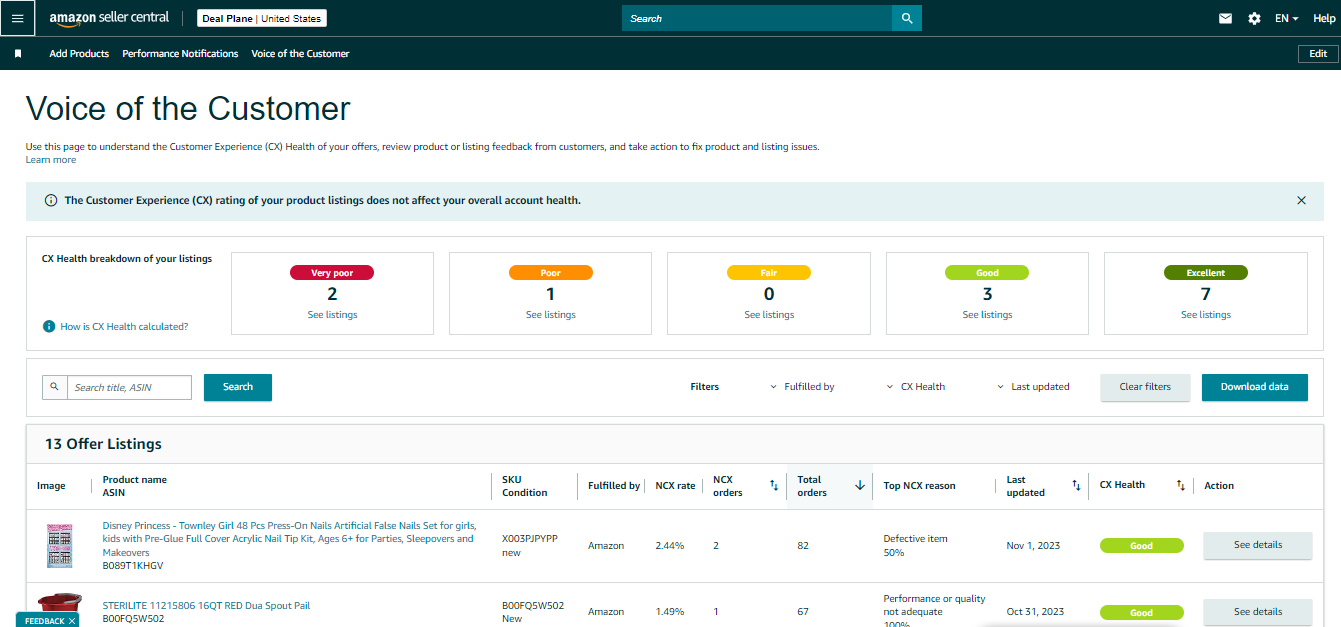Click the search magnifier button in header
1341x627 pixels.
click(907, 18)
